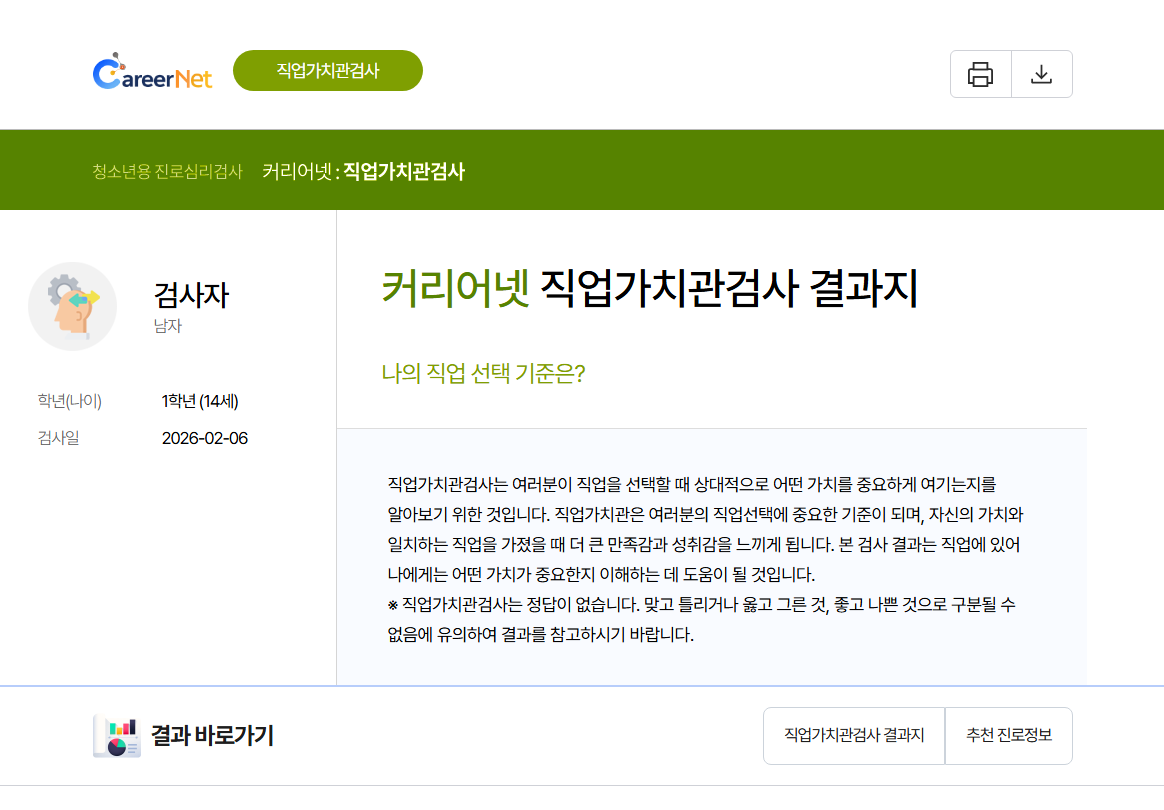The height and width of the screenshot is (810, 1164).
Task: Open the 직업가치관검사 결과지 tab
Action: pyautogui.click(x=854, y=735)
